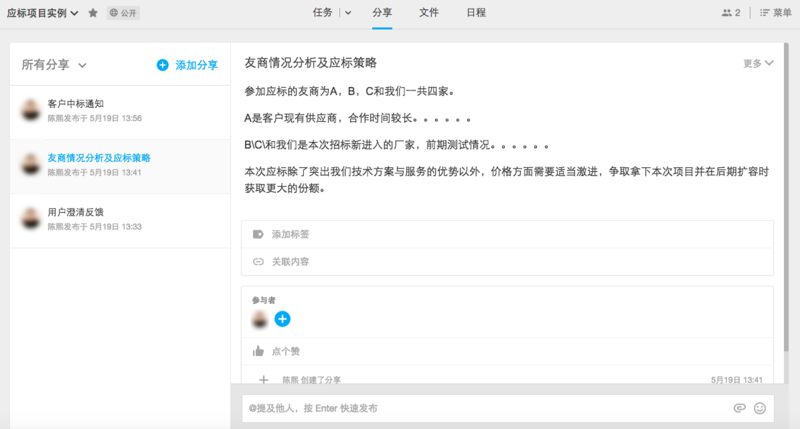The height and width of the screenshot is (429, 800).
Task: Click the attachment paperclip icon in comment box
Action: 739,408
